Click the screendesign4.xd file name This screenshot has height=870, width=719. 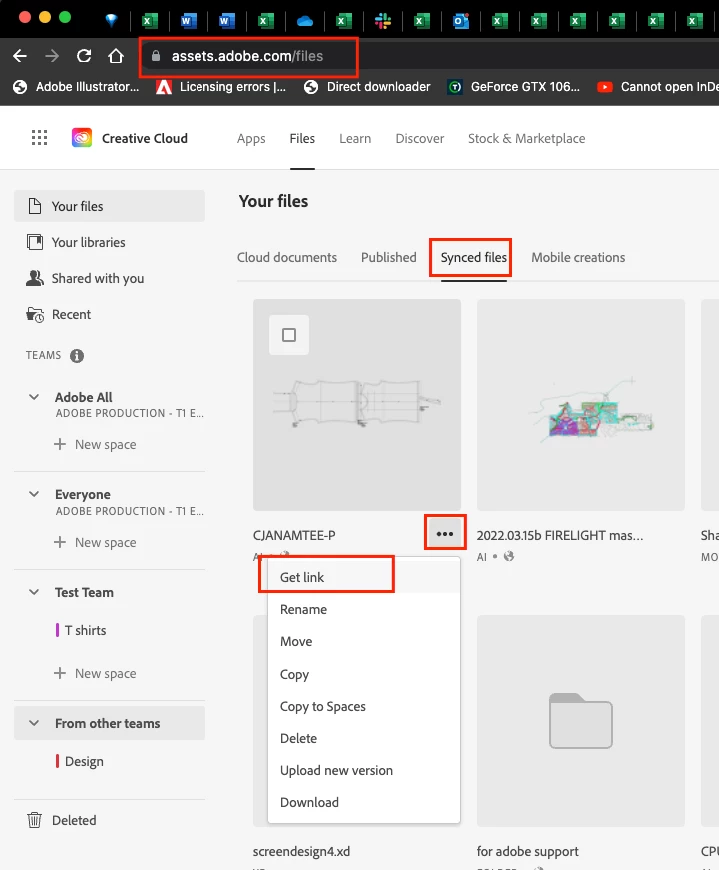point(301,851)
